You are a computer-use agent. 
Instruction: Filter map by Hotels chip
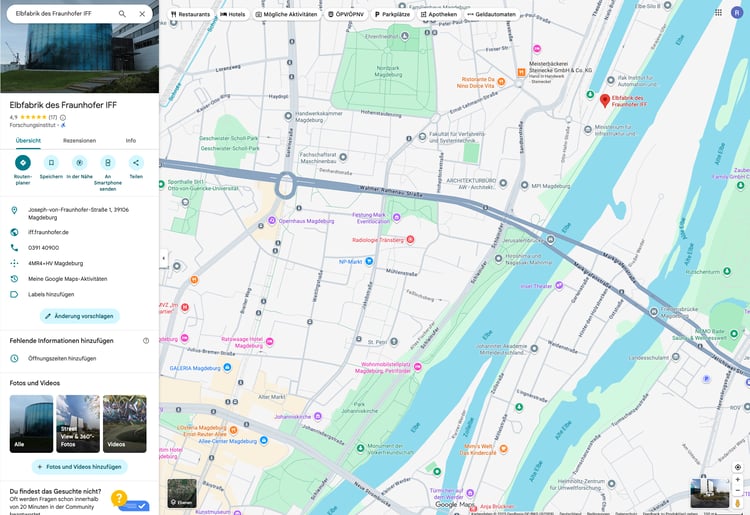232,14
